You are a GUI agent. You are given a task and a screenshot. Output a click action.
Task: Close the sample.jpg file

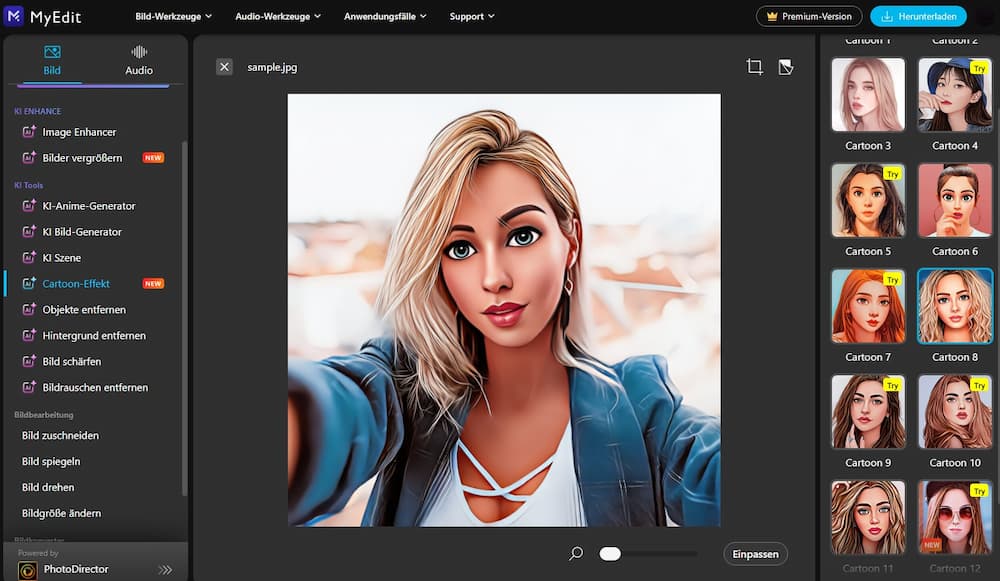[x=224, y=67]
